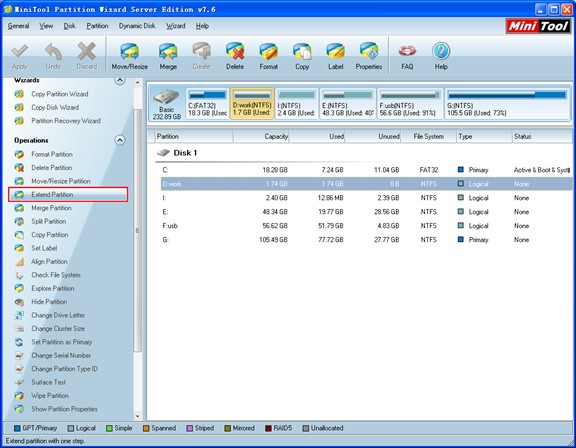The image size is (576, 448).
Task: Select G:(NTFS) partition block in disk map
Action: click(507, 104)
